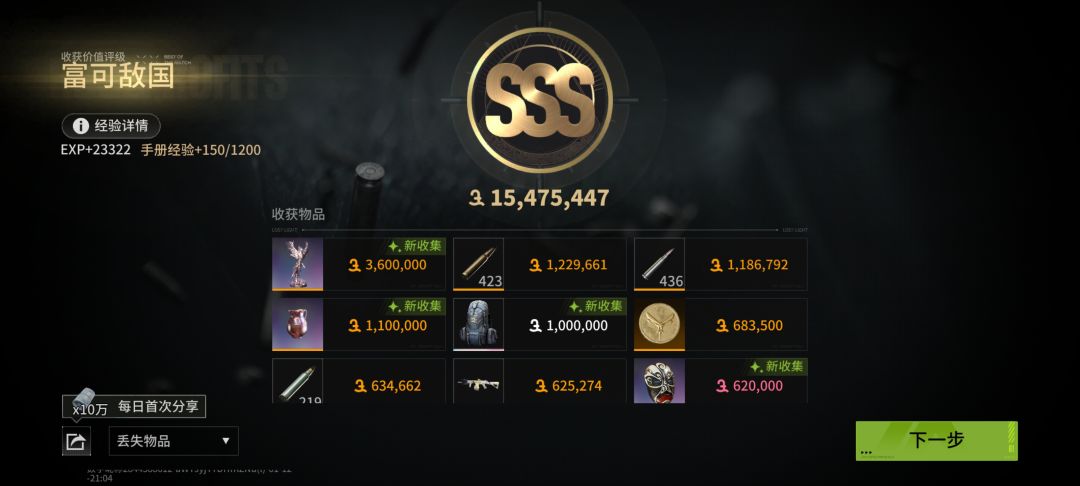
Task: Select the red vase item thumbnail
Action: tap(298, 324)
